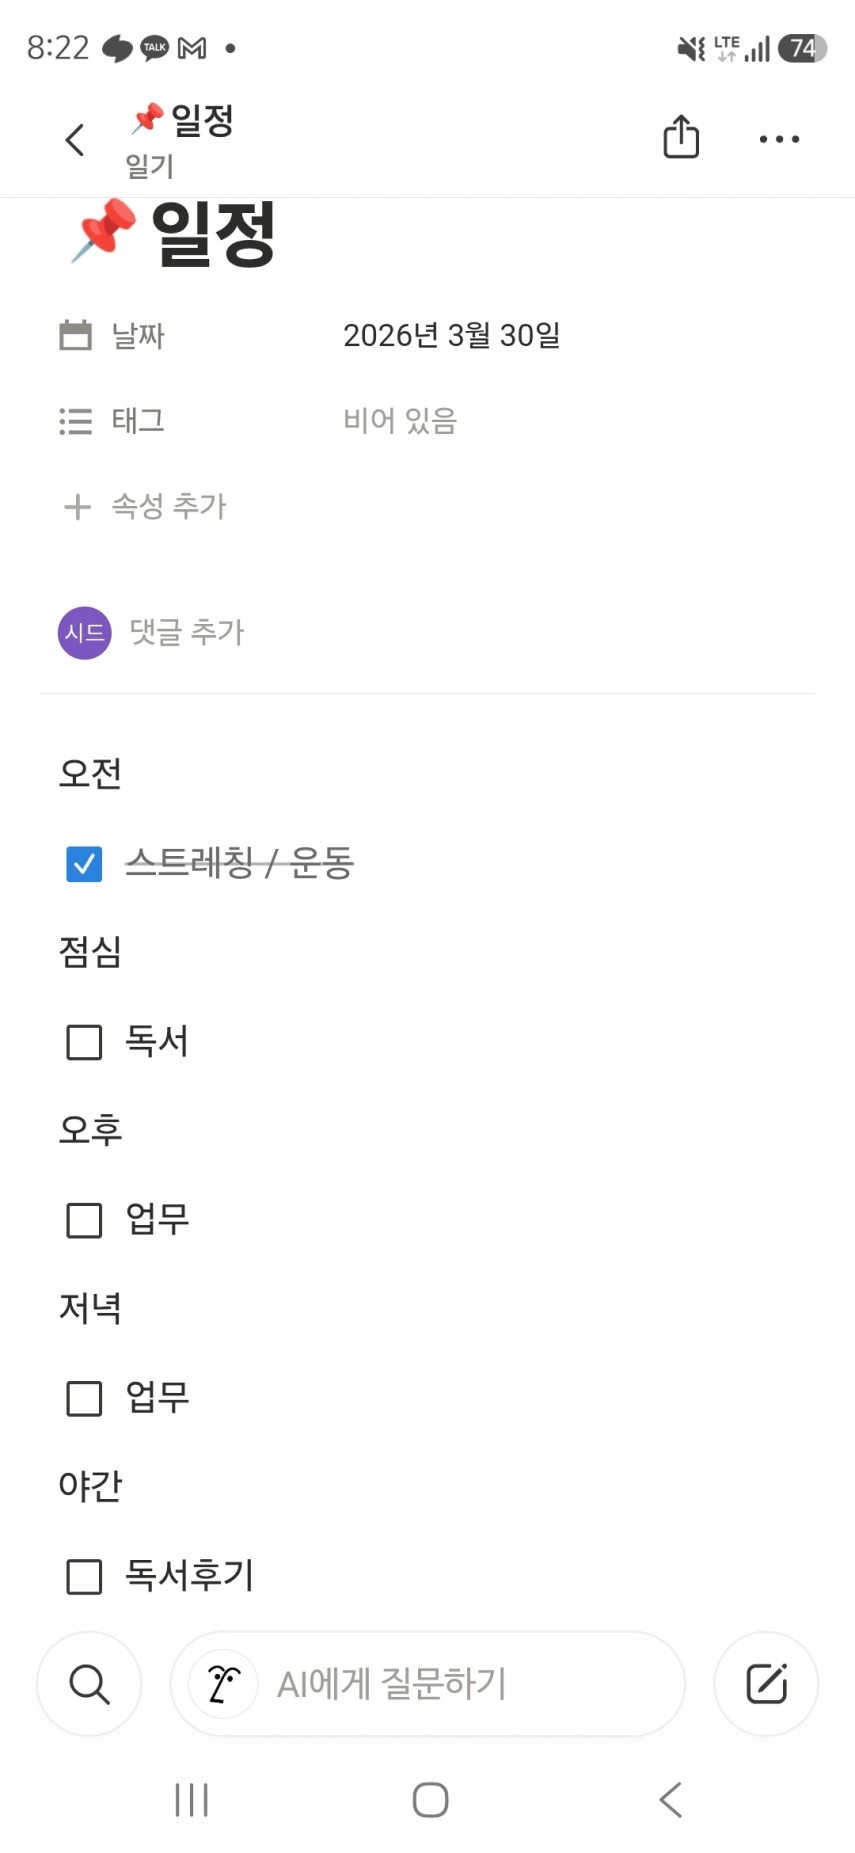855x1853 pixels.
Task: Tap the AI assistant face icon
Action: 224,1684
